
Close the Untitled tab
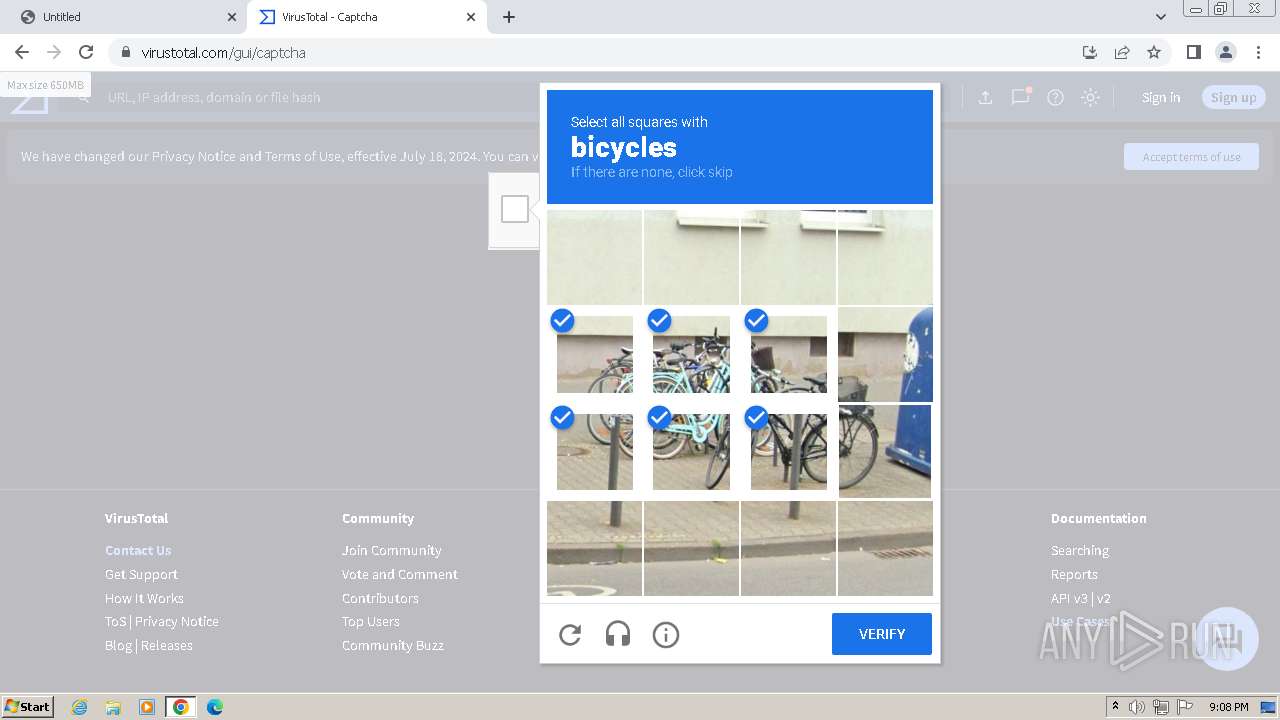click(232, 17)
